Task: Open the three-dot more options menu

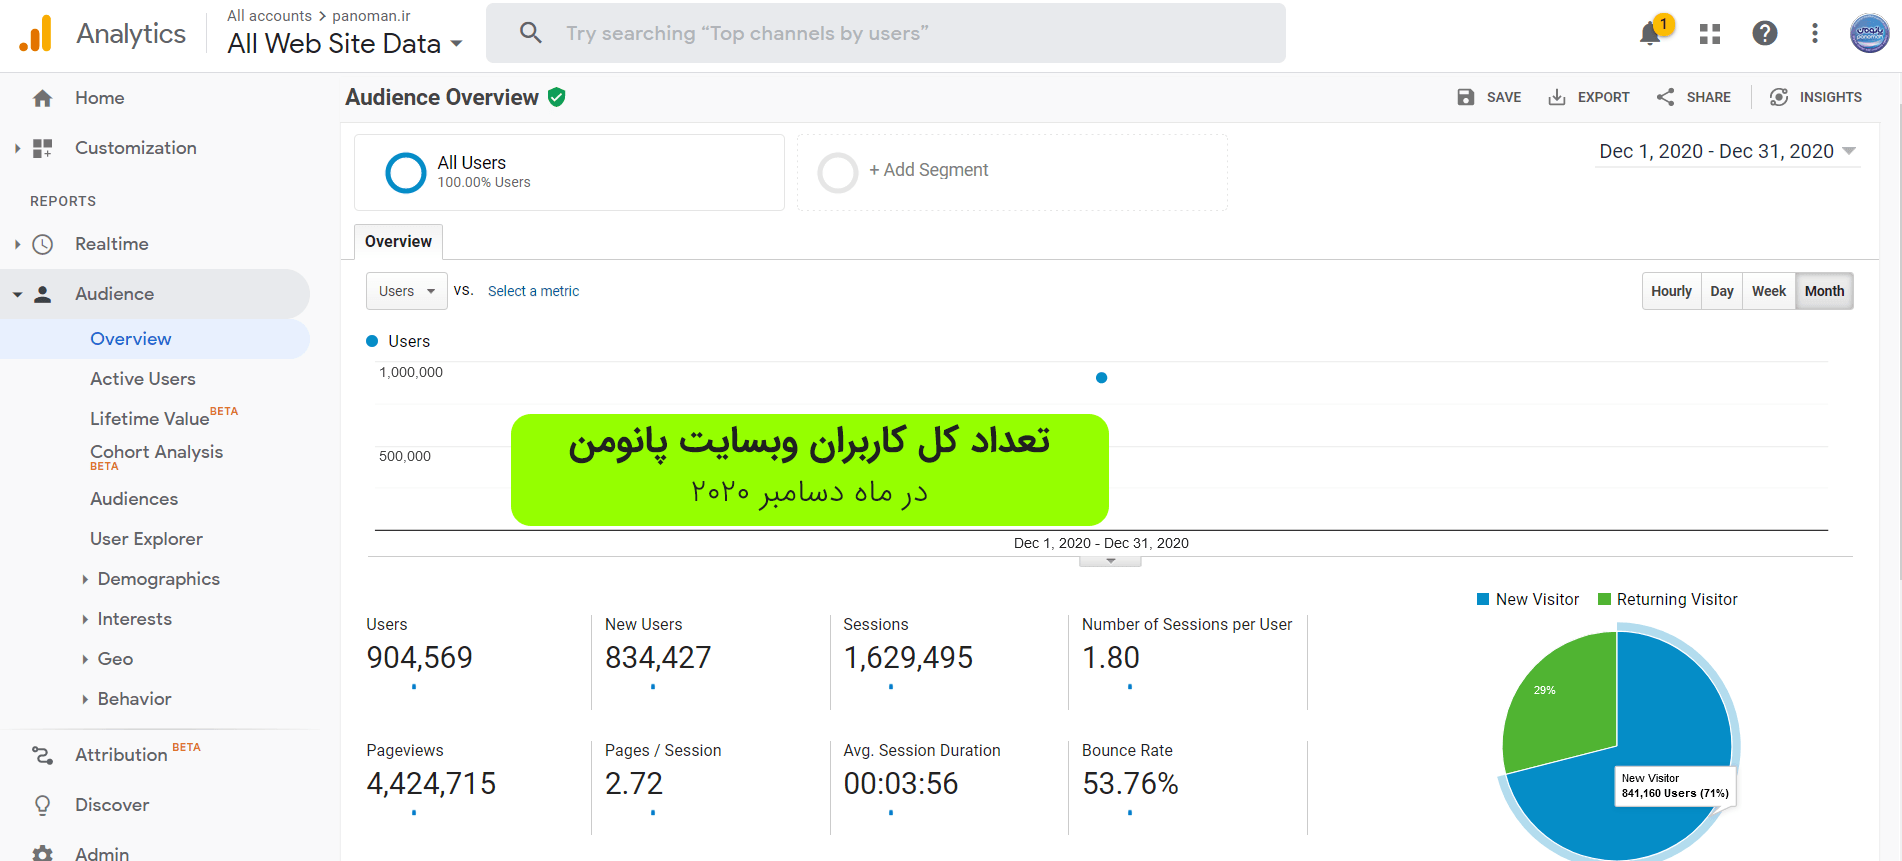Action: (x=1815, y=34)
